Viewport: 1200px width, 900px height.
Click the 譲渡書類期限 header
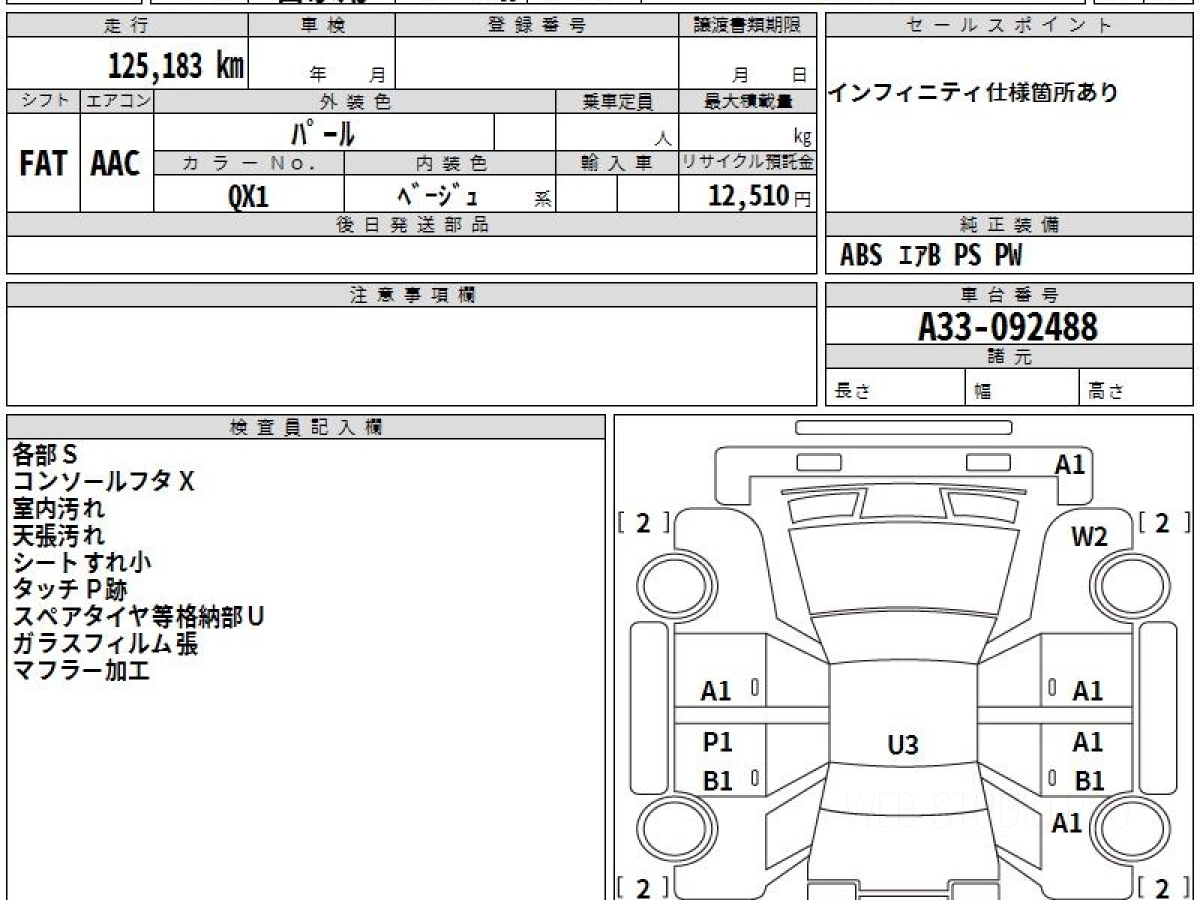click(748, 26)
